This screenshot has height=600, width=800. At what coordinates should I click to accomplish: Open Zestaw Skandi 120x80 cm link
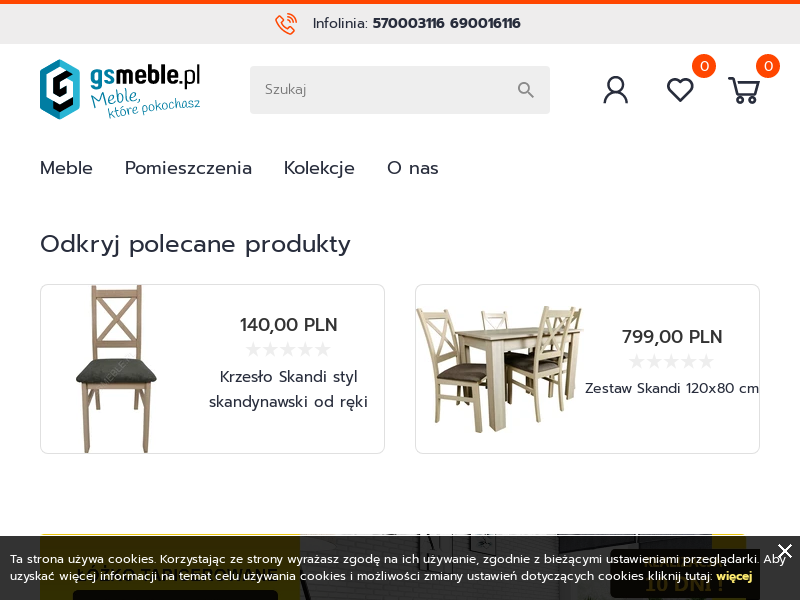tap(672, 388)
